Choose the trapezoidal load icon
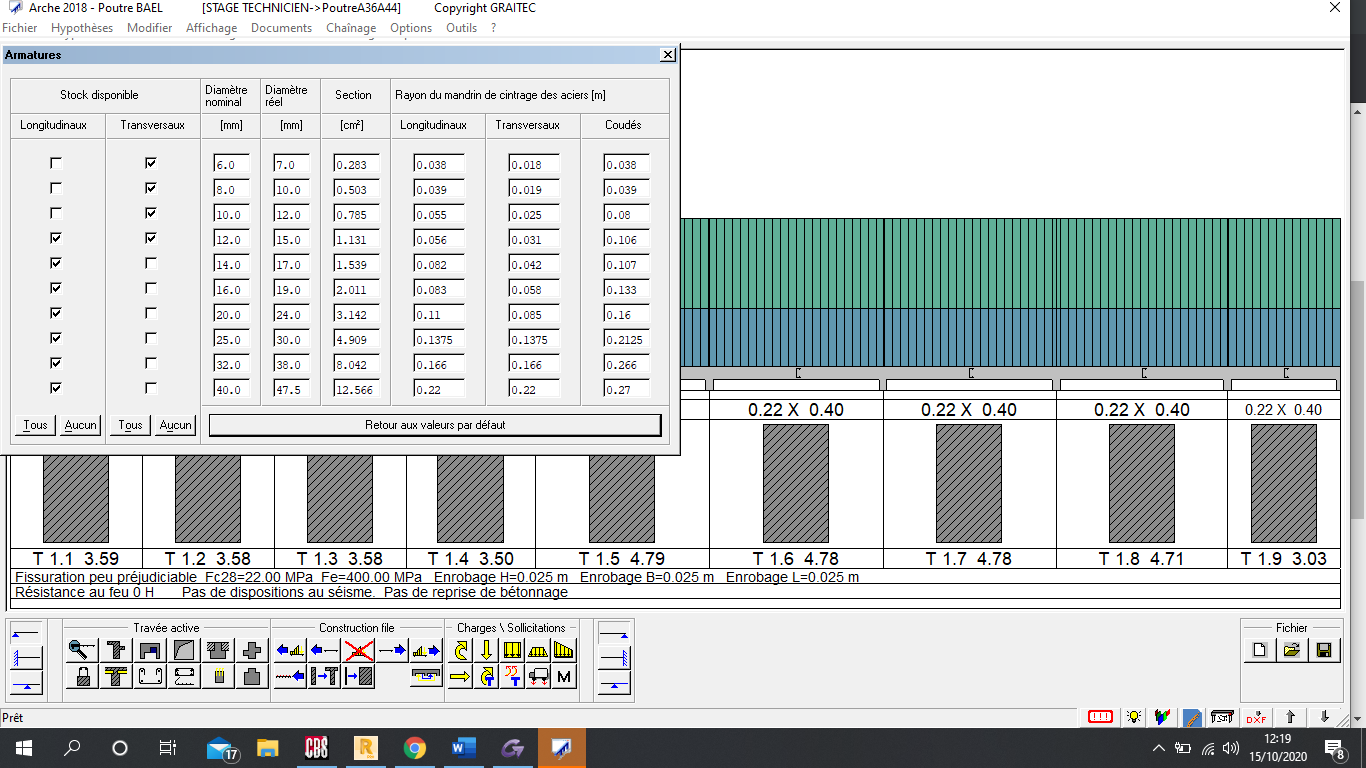The width and height of the screenshot is (1366, 768). (538, 650)
